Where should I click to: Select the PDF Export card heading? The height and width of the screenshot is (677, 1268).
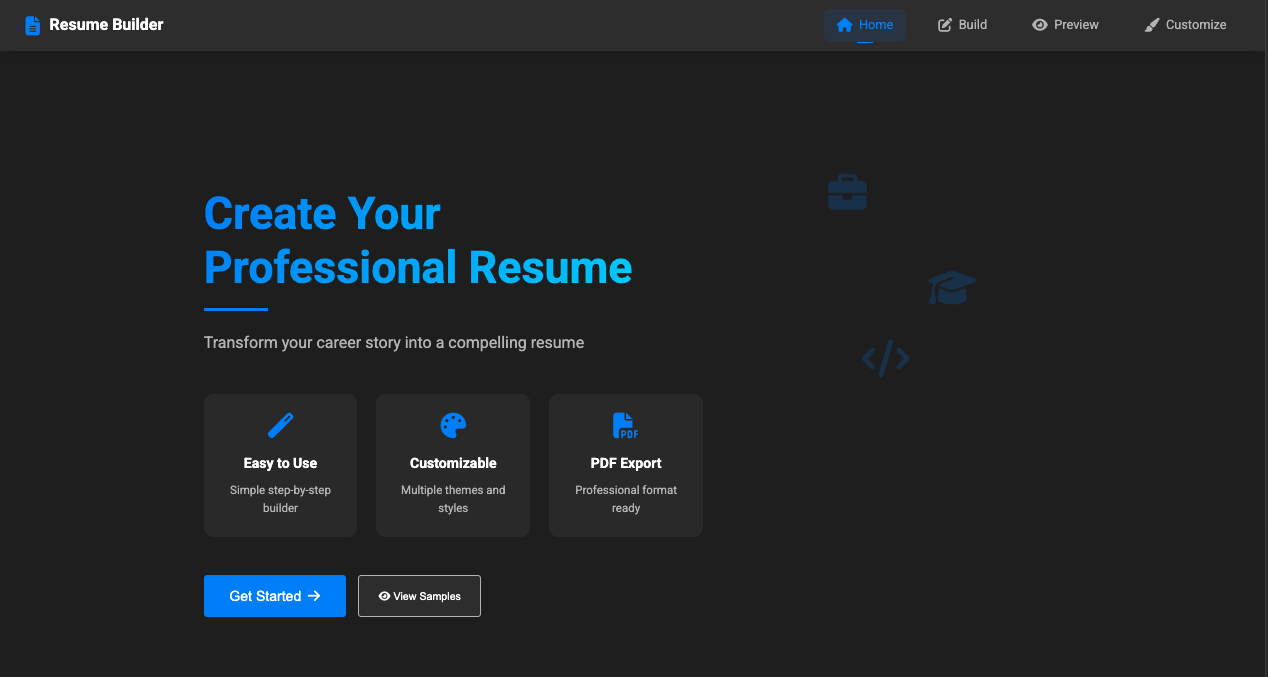tap(626, 463)
